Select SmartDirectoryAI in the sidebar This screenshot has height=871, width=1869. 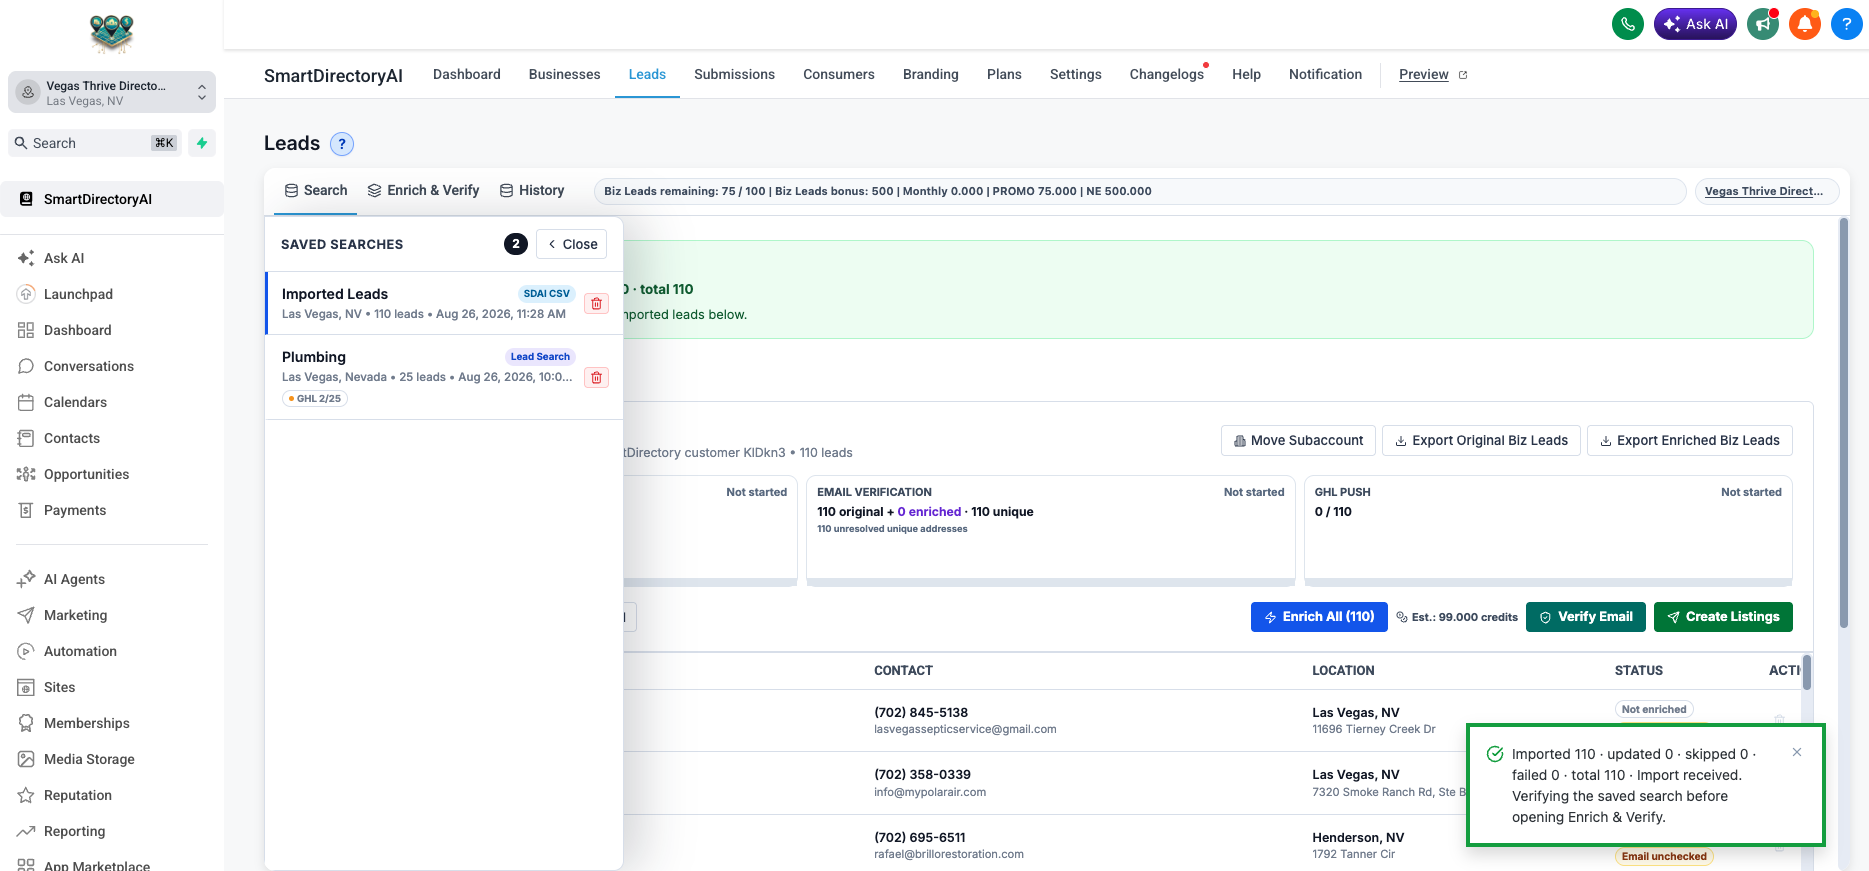tap(112, 199)
